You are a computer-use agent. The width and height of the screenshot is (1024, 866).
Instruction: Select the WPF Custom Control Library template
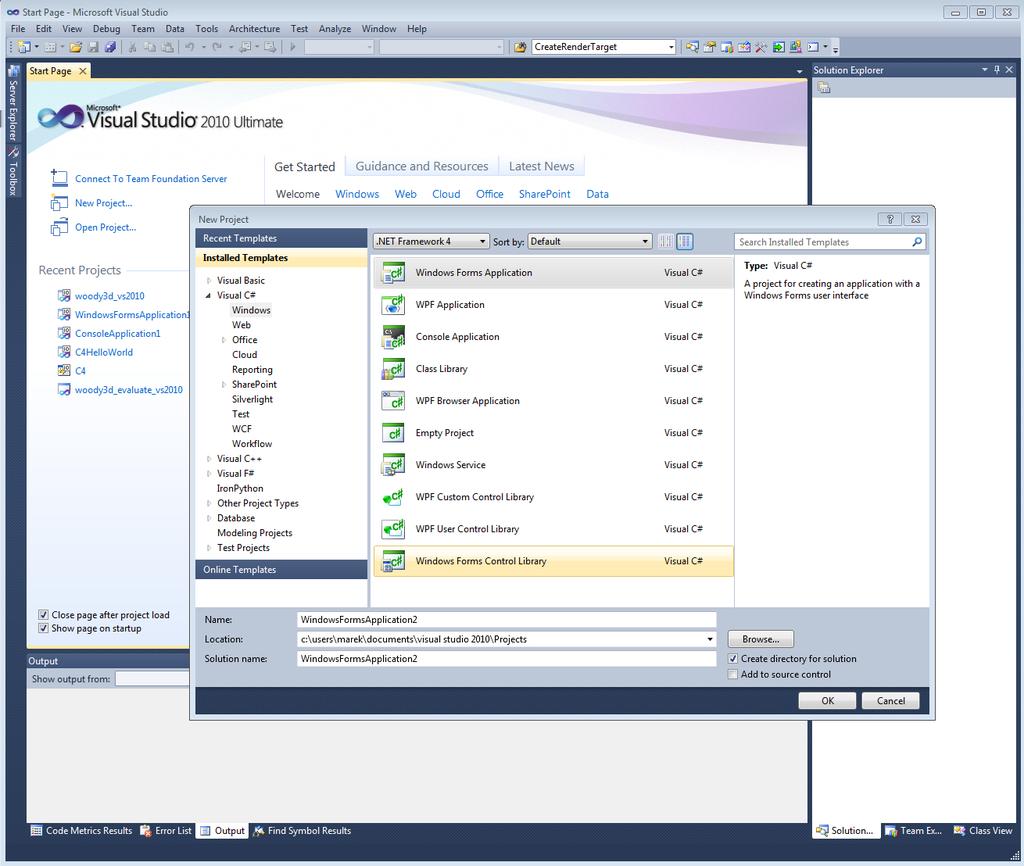(553, 497)
